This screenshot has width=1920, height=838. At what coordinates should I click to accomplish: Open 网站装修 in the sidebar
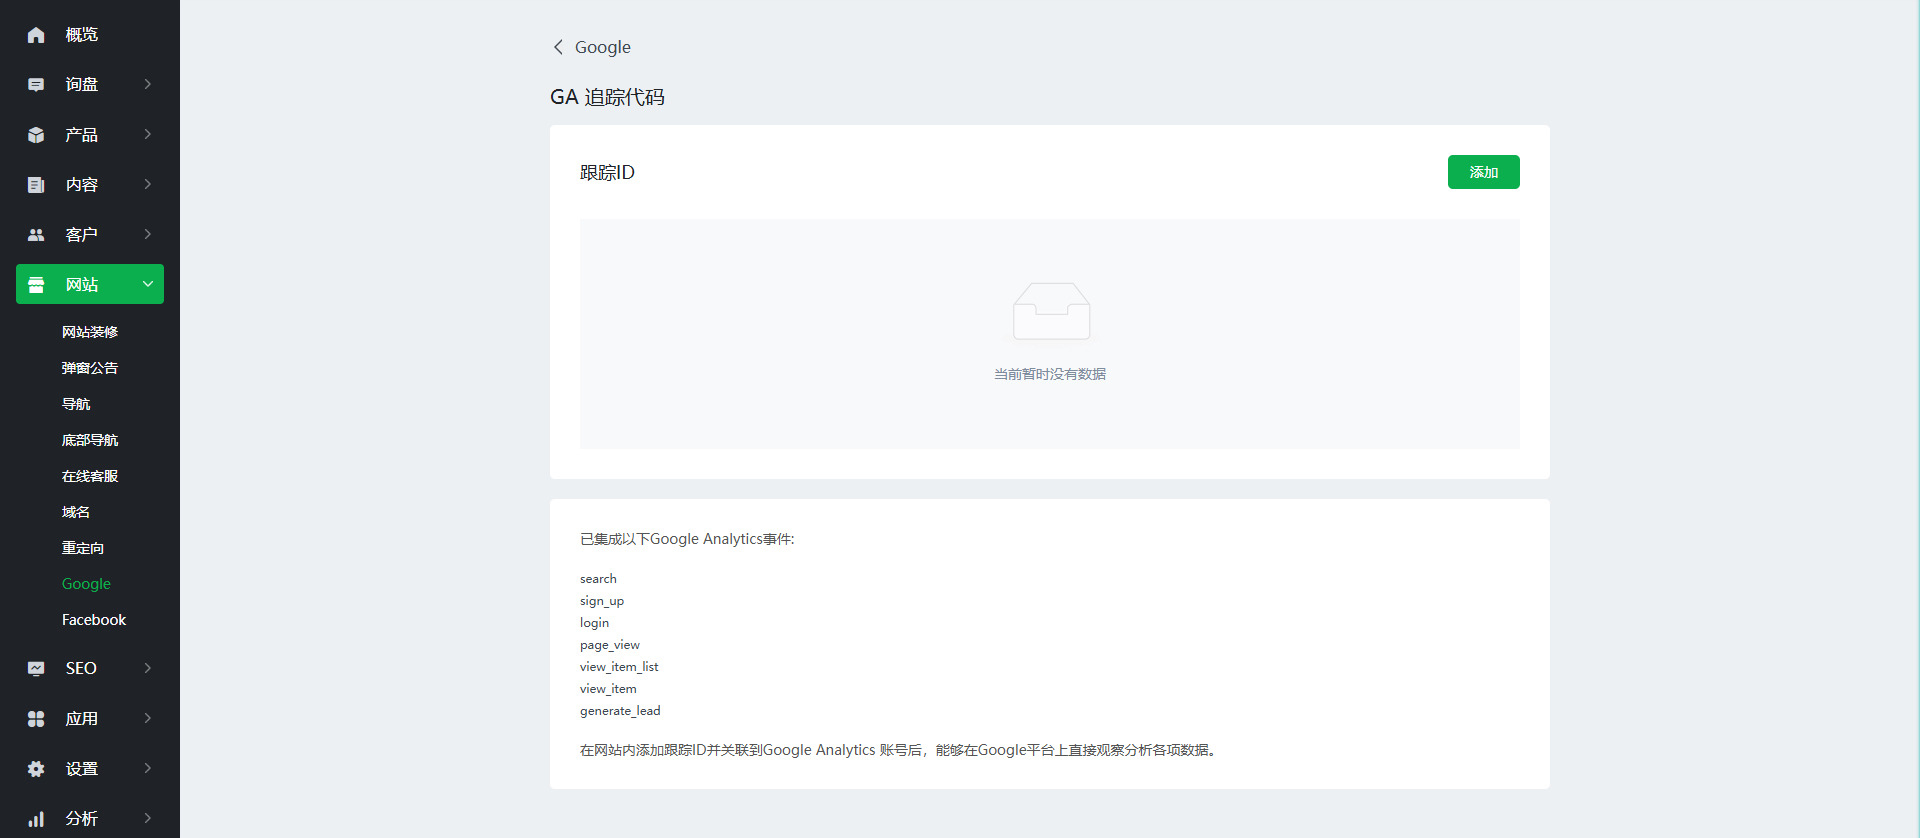coord(90,332)
